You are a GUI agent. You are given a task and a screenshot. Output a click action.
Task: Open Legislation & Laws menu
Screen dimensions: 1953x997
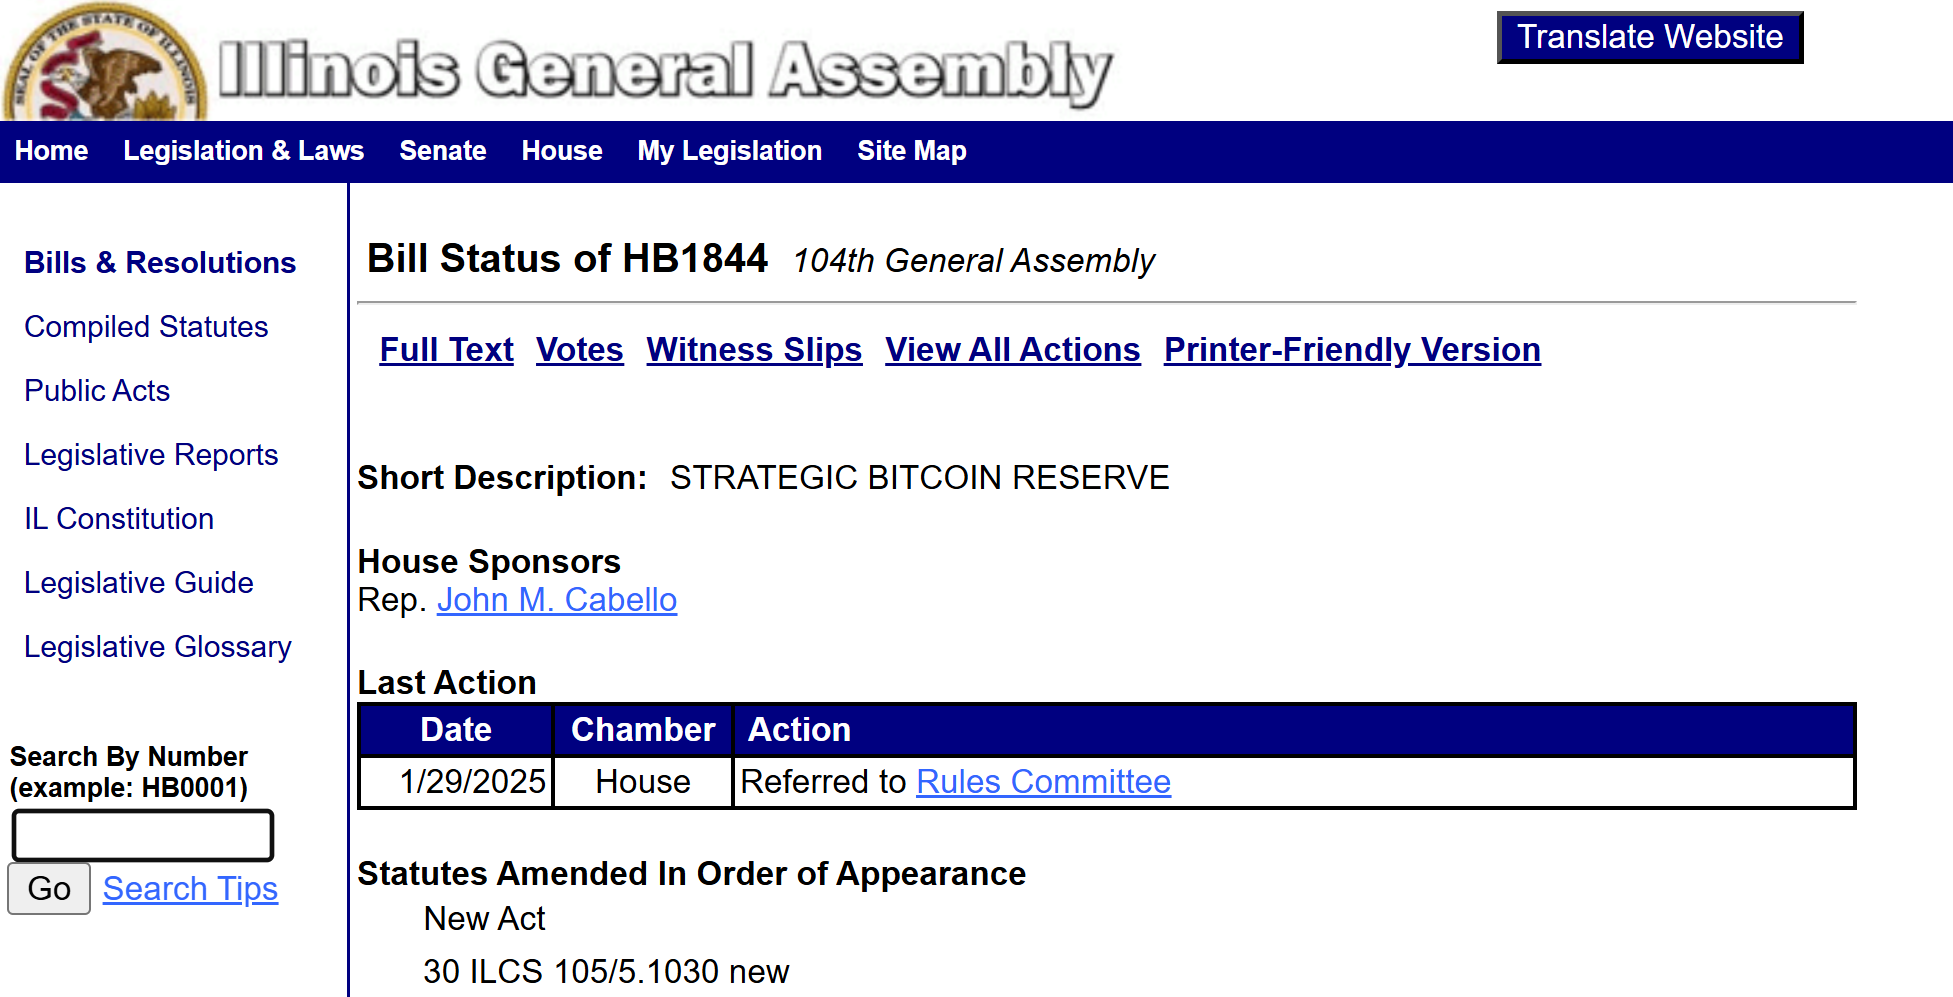point(244,151)
